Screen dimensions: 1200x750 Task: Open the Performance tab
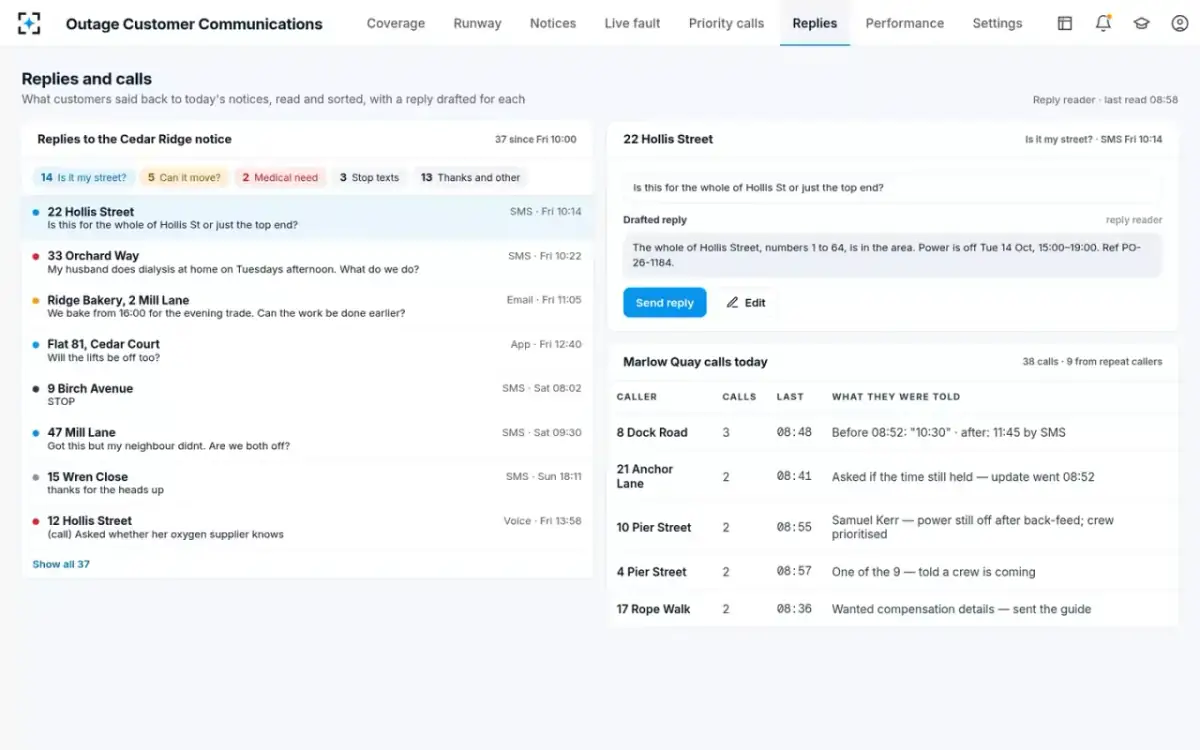pos(905,23)
